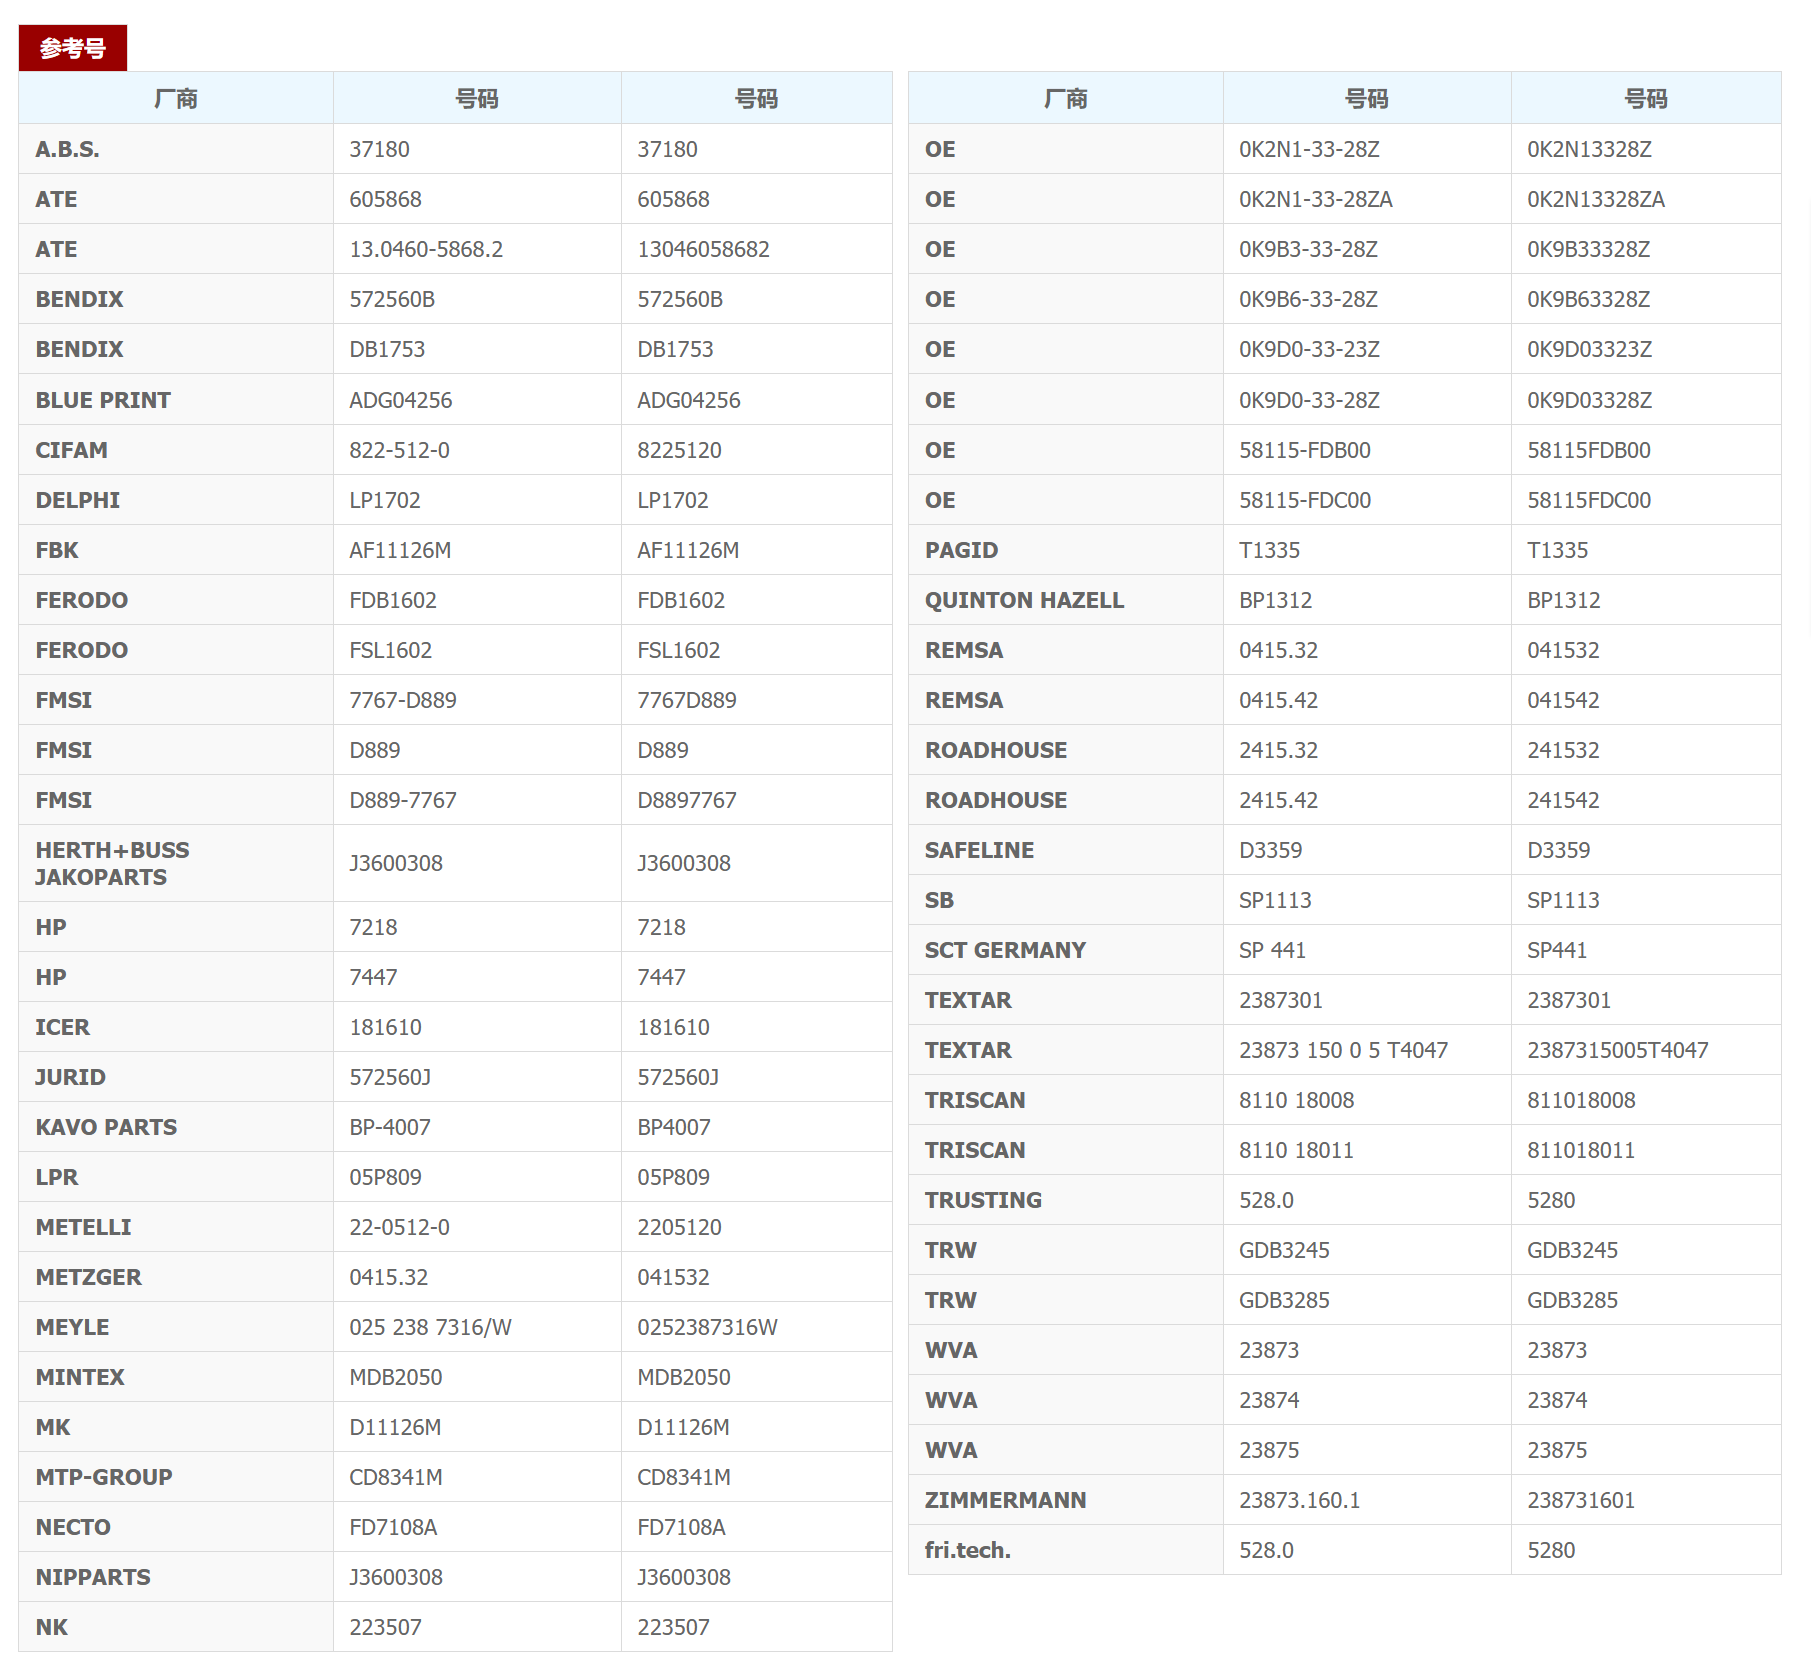This screenshot has width=1811, height=1659.
Task: Select the MINTEX manufacturer cell
Action: pyautogui.click(x=176, y=1377)
